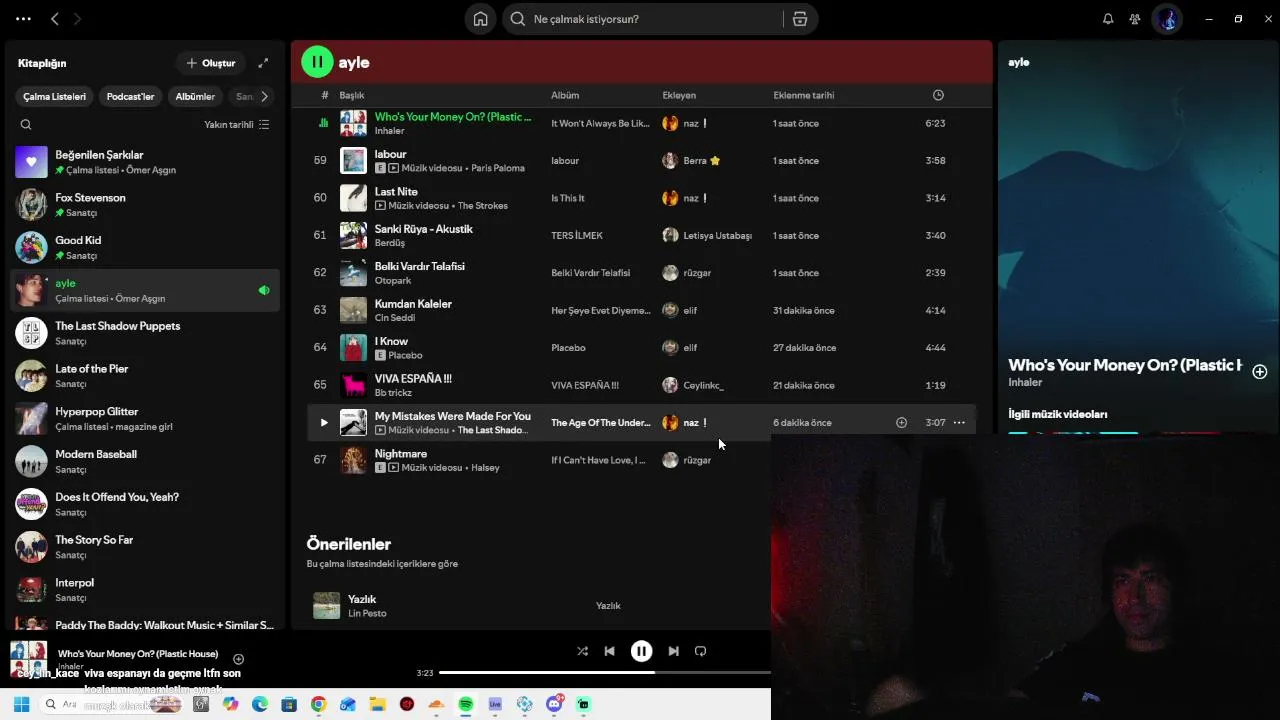1280x720 pixels.
Task: Open The Story So Far artist
Action: tap(145, 547)
